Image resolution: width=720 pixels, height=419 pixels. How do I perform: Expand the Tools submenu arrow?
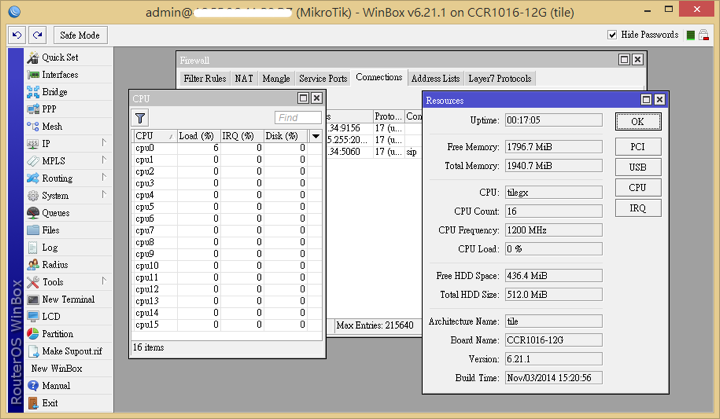[x=104, y=281]
